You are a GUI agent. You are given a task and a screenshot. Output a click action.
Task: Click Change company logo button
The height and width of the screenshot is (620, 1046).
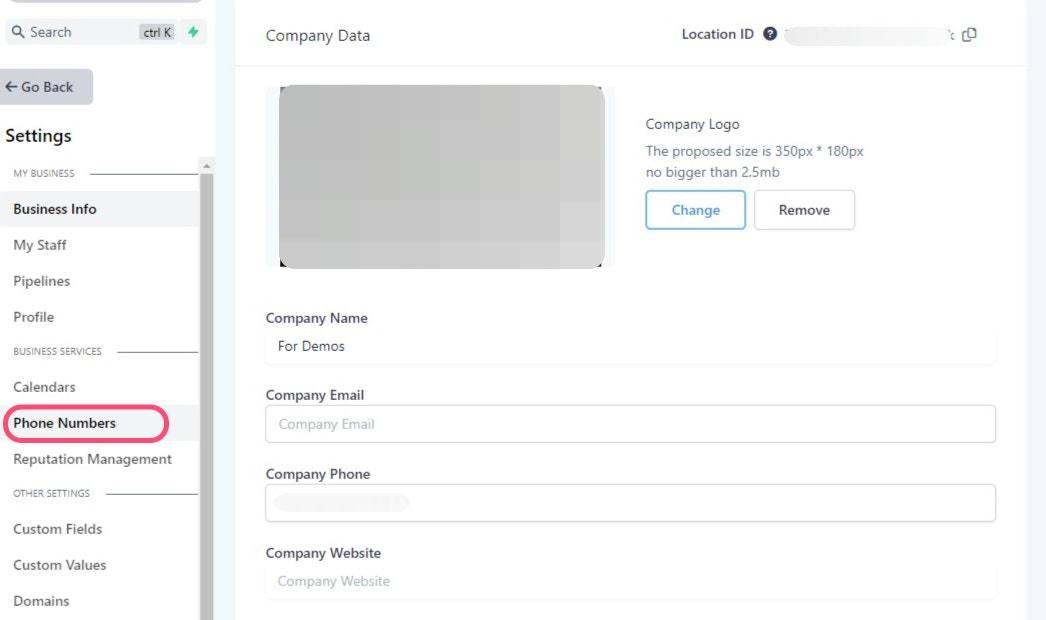pos(695,210)
